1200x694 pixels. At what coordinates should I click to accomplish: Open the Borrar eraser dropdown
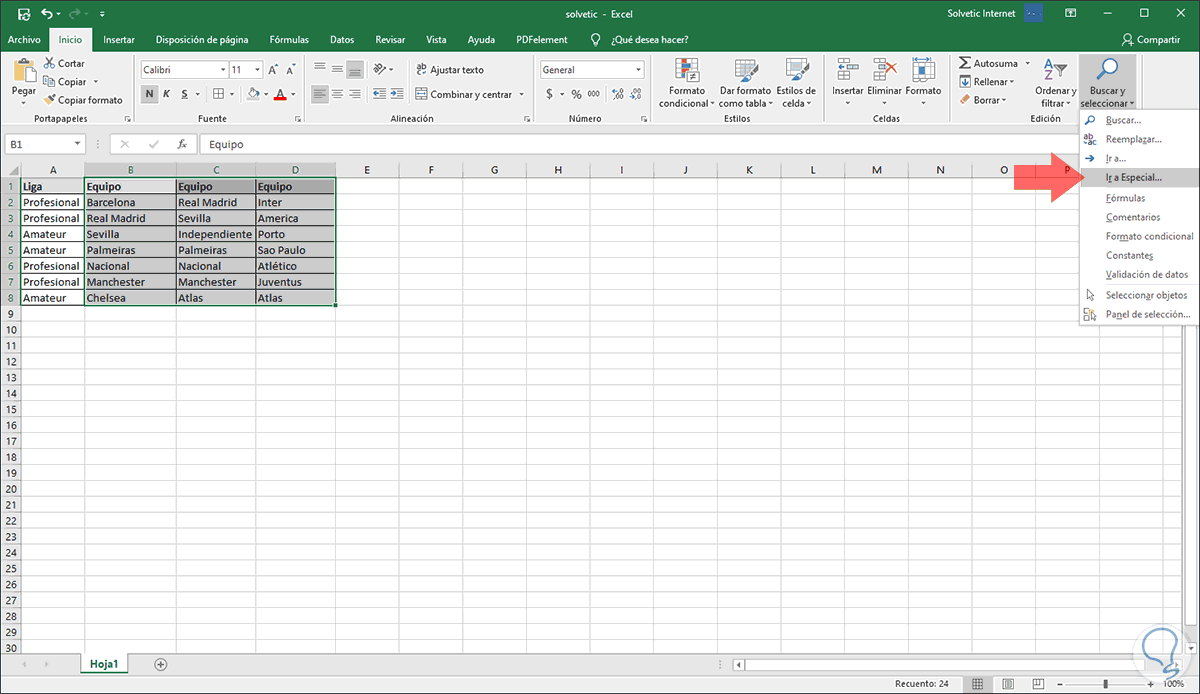[x=983, y=99]
